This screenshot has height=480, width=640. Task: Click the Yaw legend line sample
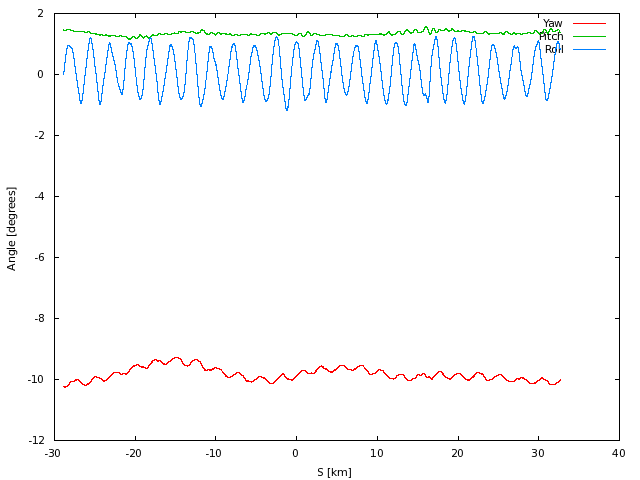tap(589, 23)
